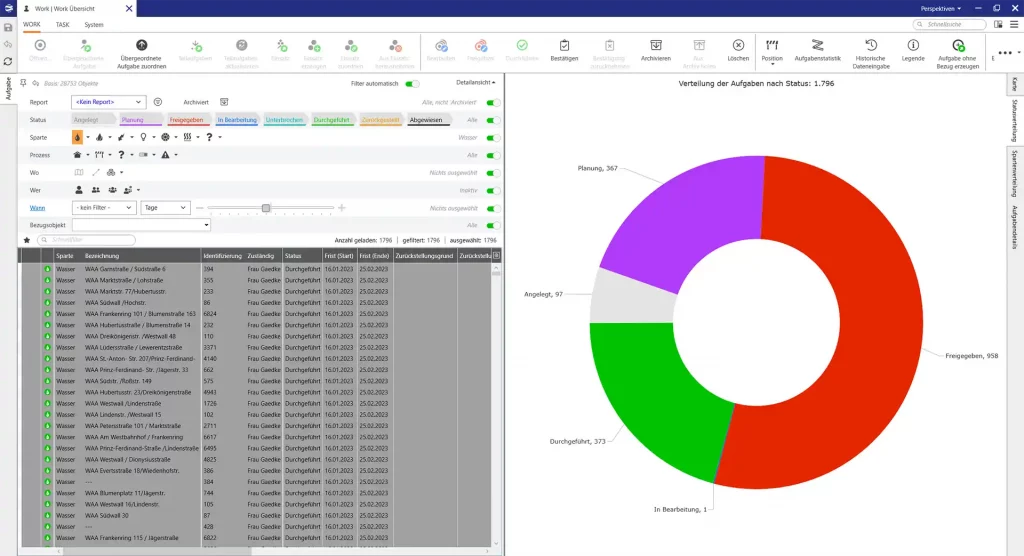Click the Durchgeführt status filter button

[329, 120]
